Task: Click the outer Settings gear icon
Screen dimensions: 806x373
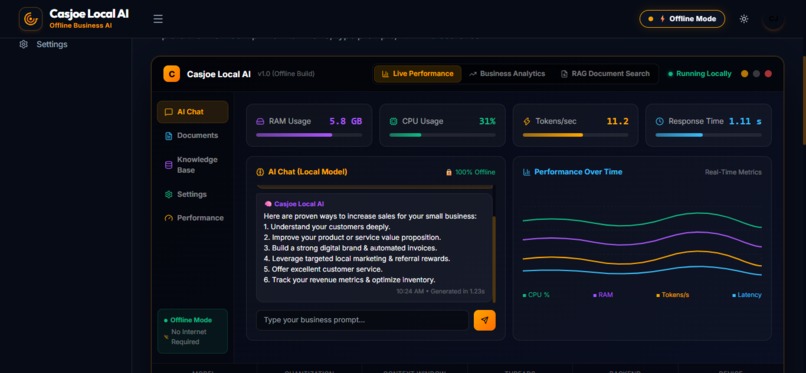Action: (x=23, y=44)
